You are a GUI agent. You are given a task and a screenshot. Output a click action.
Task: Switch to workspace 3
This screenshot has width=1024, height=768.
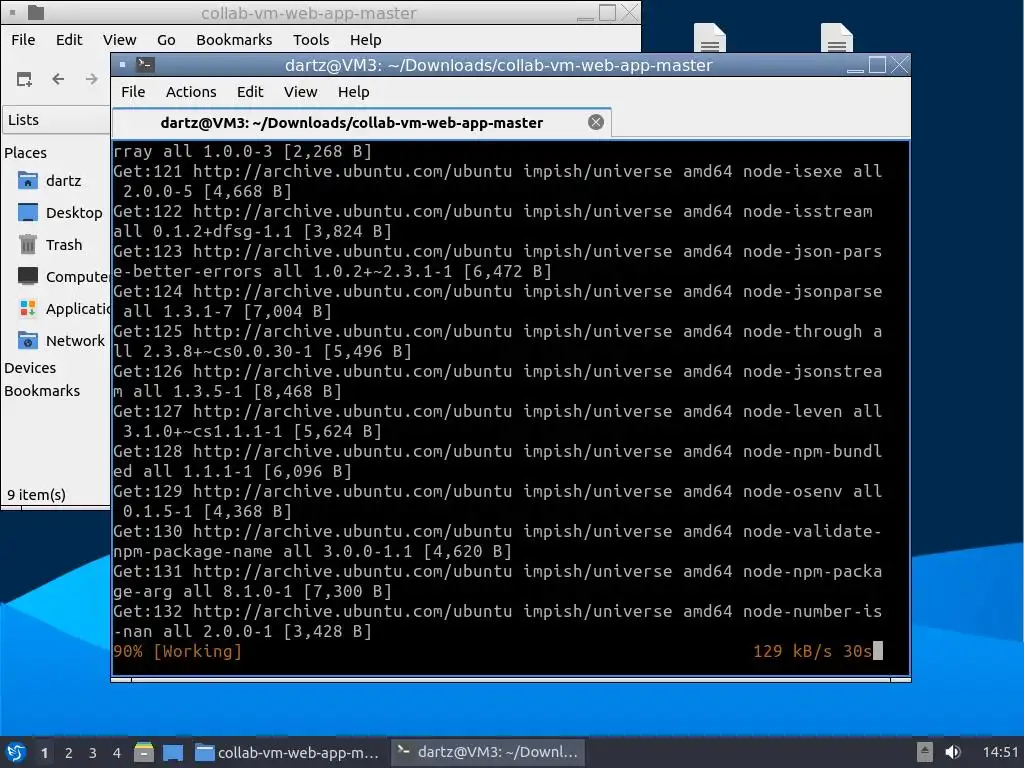(93, 753)
